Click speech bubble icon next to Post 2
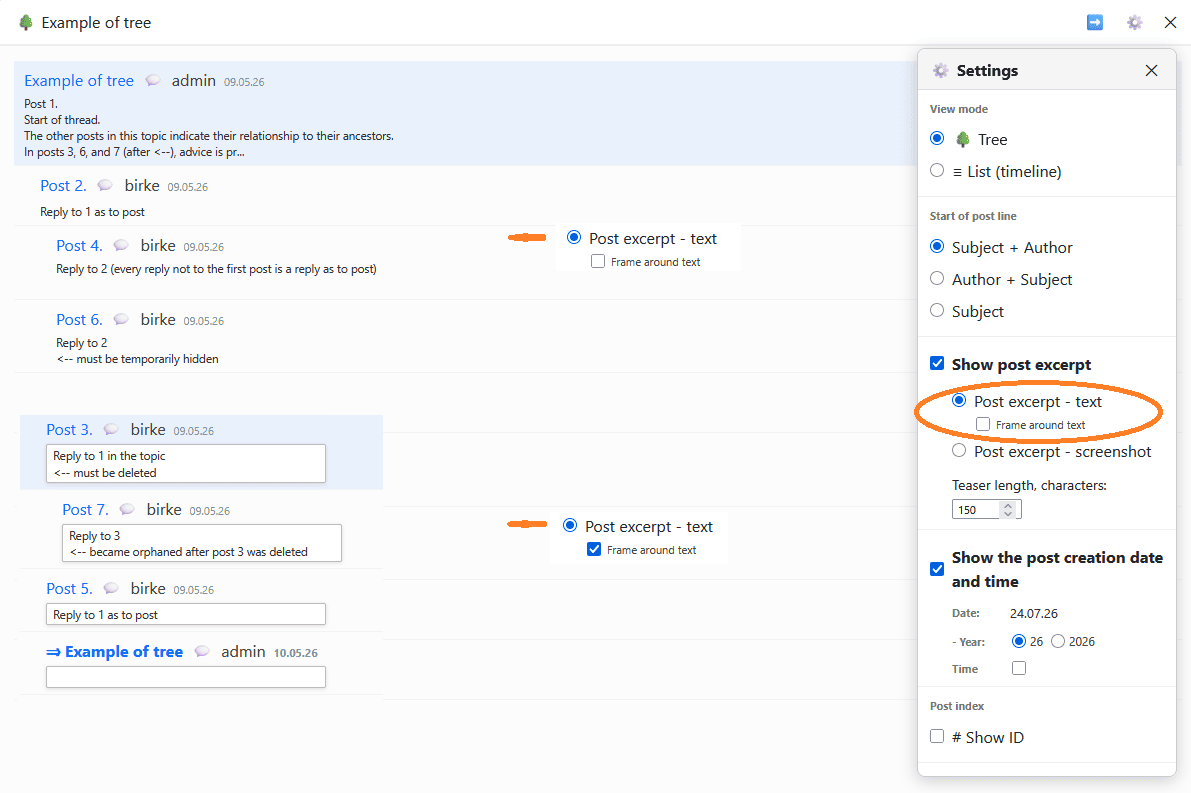Screen dimensions: 1191x793 click(x=105, y=185)
